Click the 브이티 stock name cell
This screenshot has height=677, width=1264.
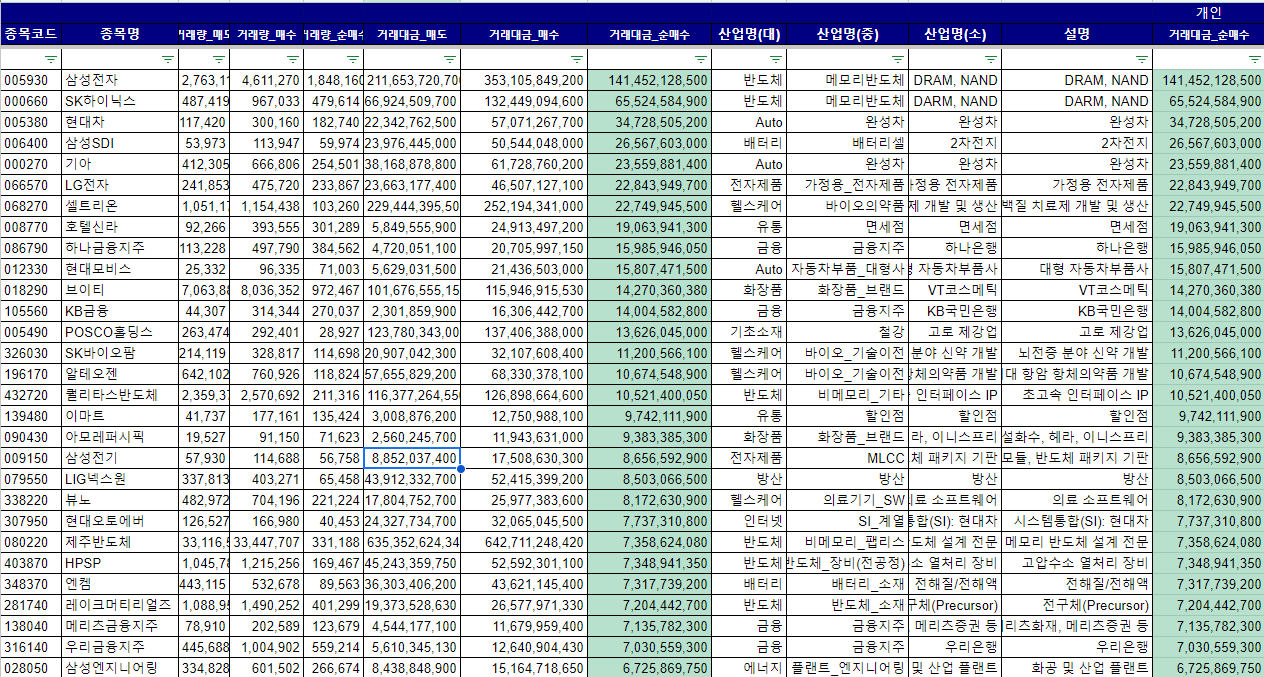click(121, 290)
